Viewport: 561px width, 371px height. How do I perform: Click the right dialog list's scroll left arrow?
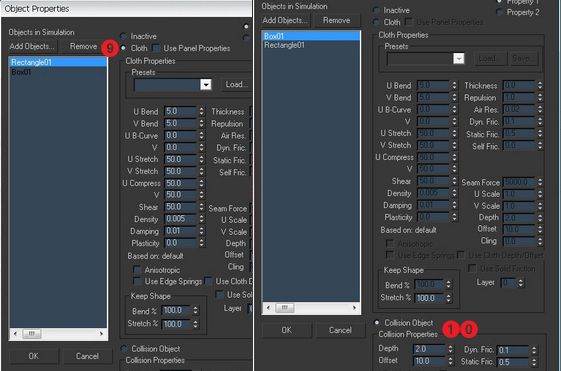268,308
